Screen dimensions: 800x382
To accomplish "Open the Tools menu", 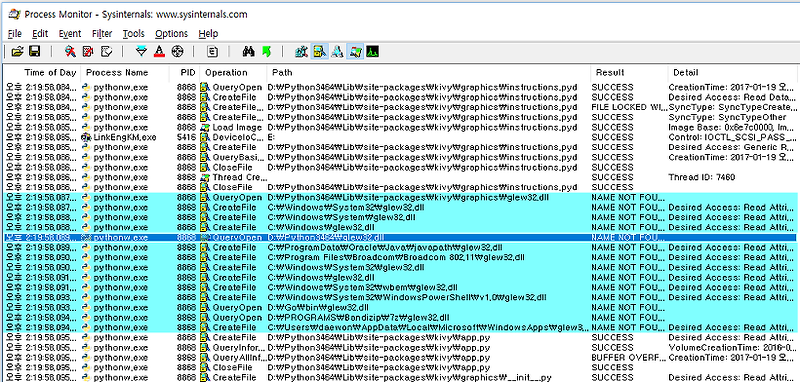I will pyautogui.click(x=134, y=34).
